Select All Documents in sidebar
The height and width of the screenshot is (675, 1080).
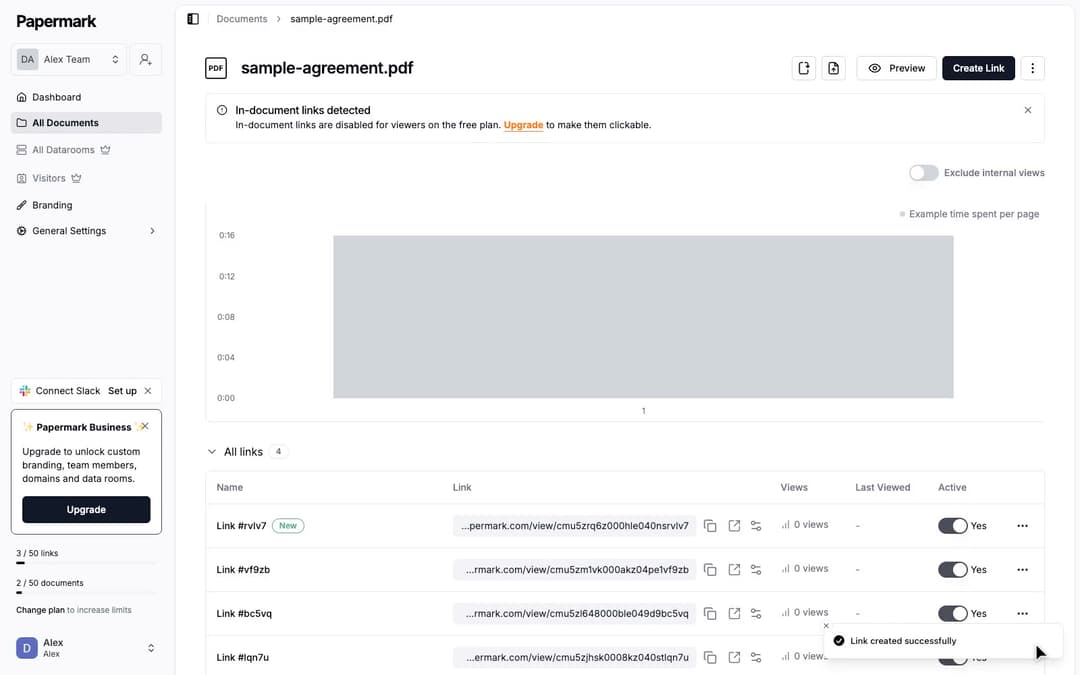pyautogui.click(x=86, y=123)
